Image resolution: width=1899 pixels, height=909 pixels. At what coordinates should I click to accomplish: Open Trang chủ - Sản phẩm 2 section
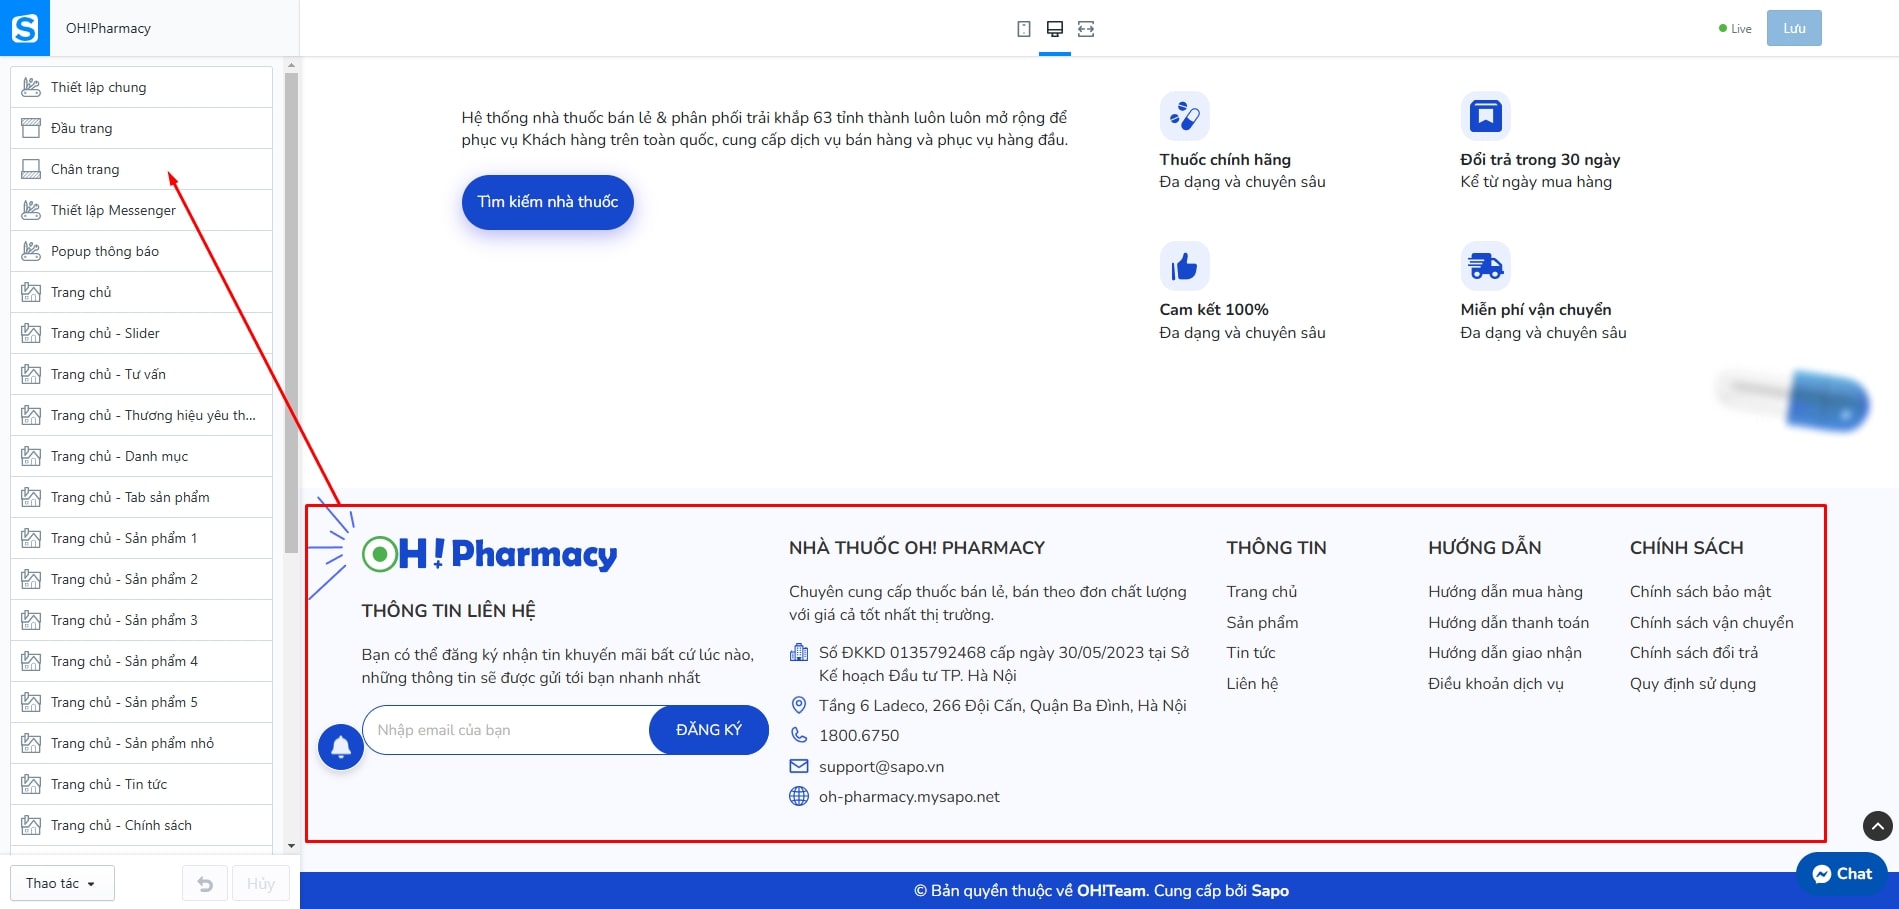click(x=141, y=579)
